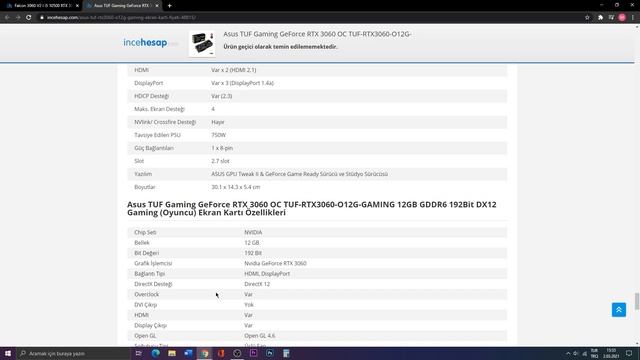Screen dimensions: 640x360
Task: Reload the page with the refresh icon
Action: click(29, 18)
